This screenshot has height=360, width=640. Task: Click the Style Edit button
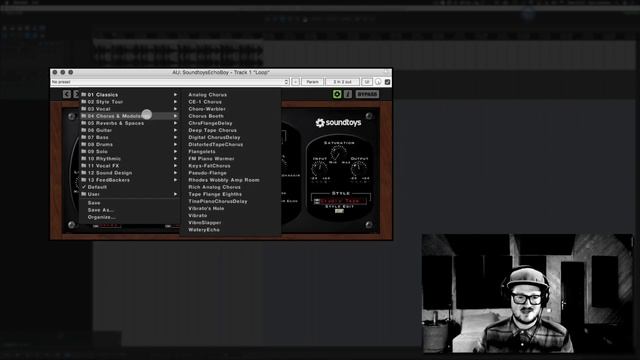(x=339, y=211)
